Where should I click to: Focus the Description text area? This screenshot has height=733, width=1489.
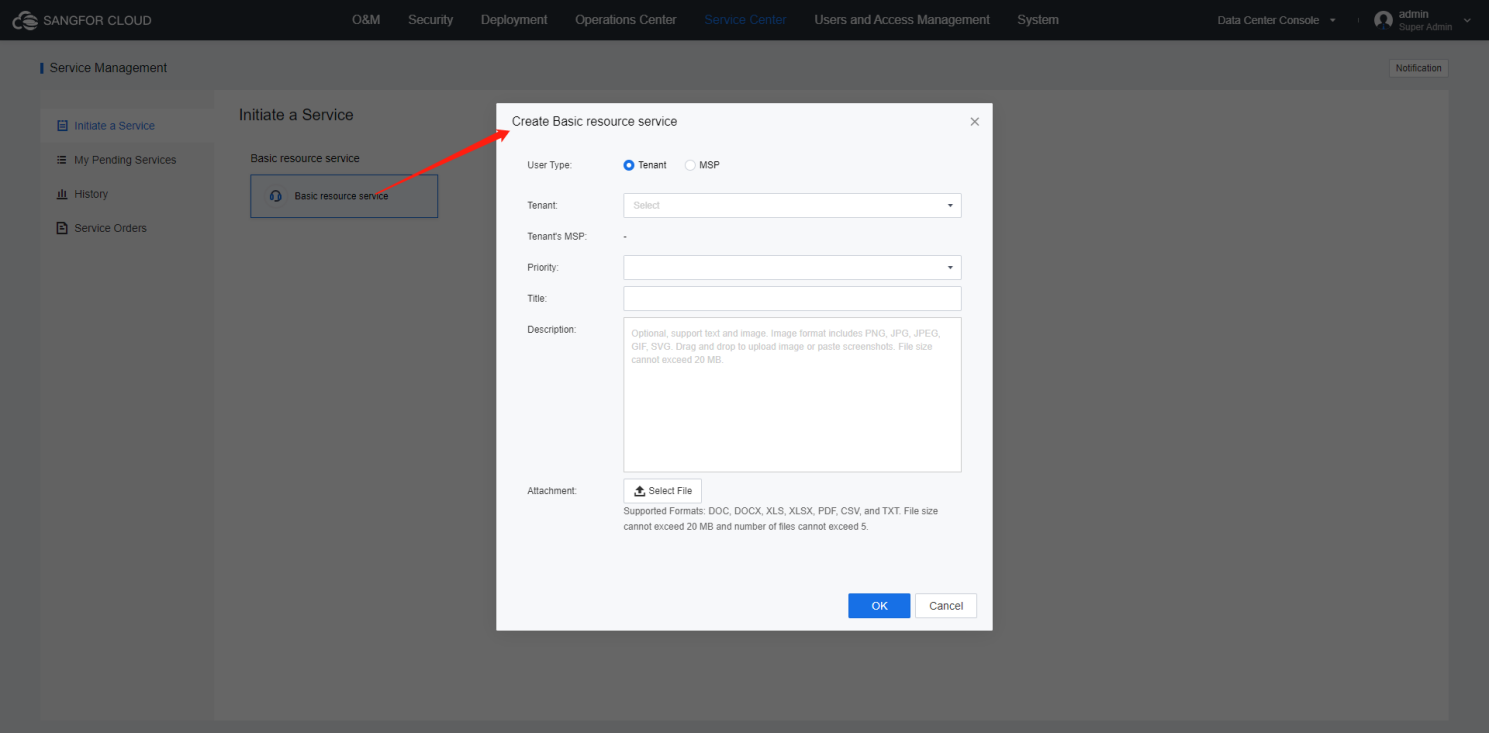(x=792, y=395)
